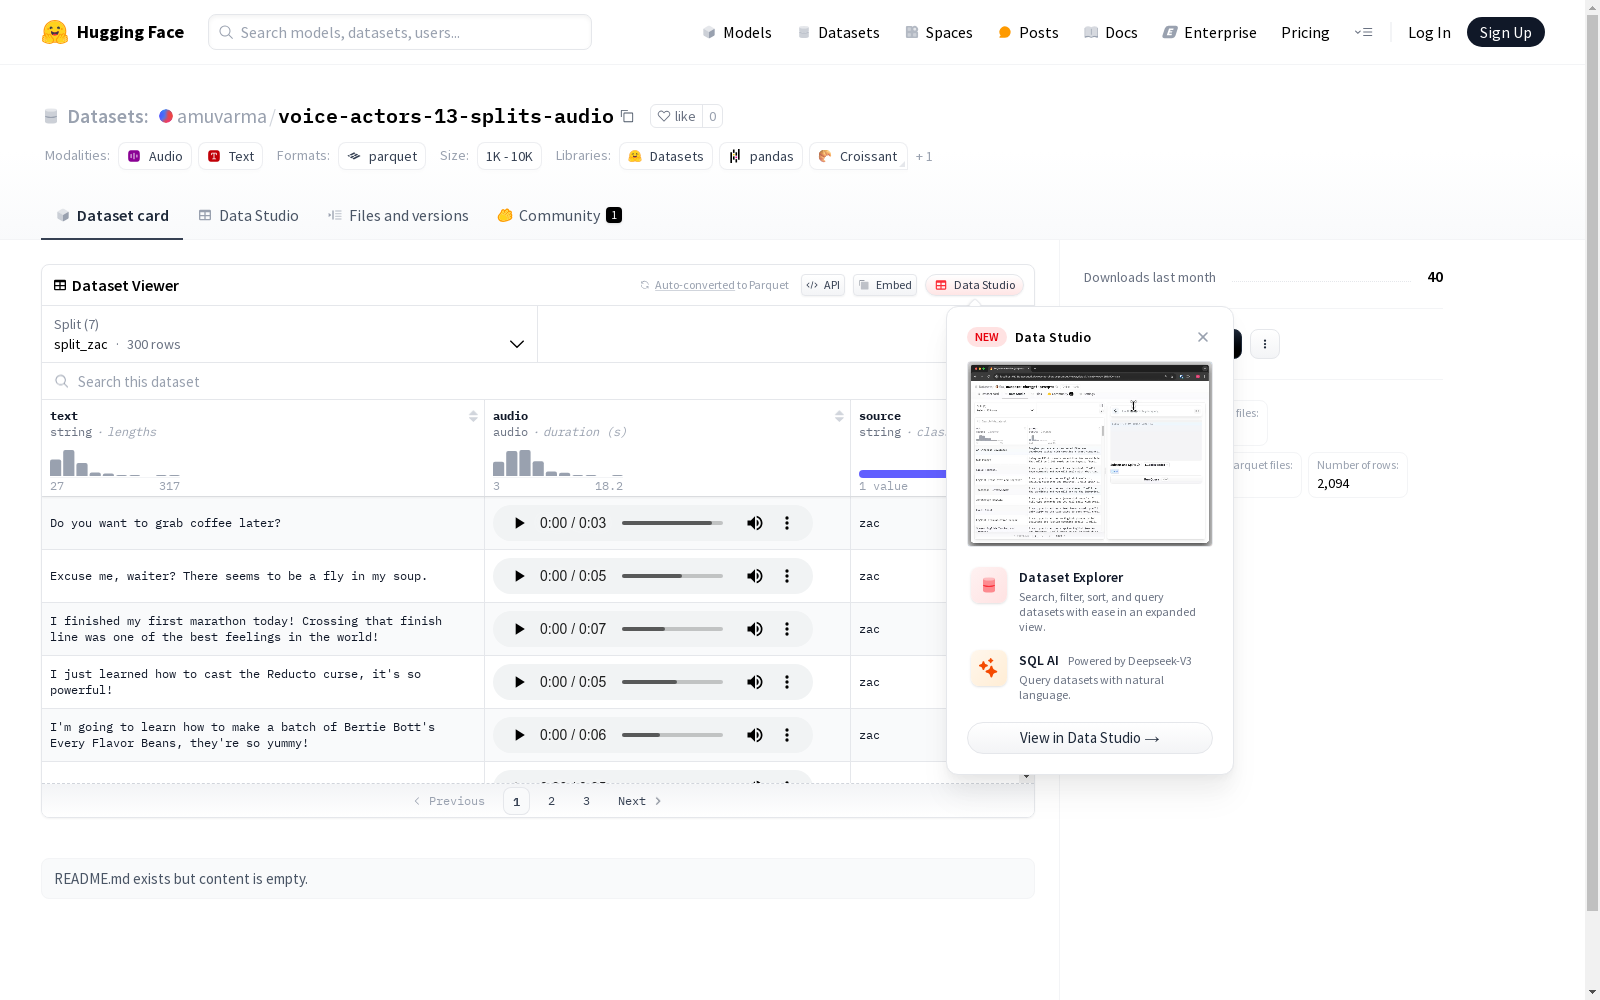Viewport: 1600px width, 1000px height.
Task: Click the Sign Up button
Action: tap(1505, 32)
